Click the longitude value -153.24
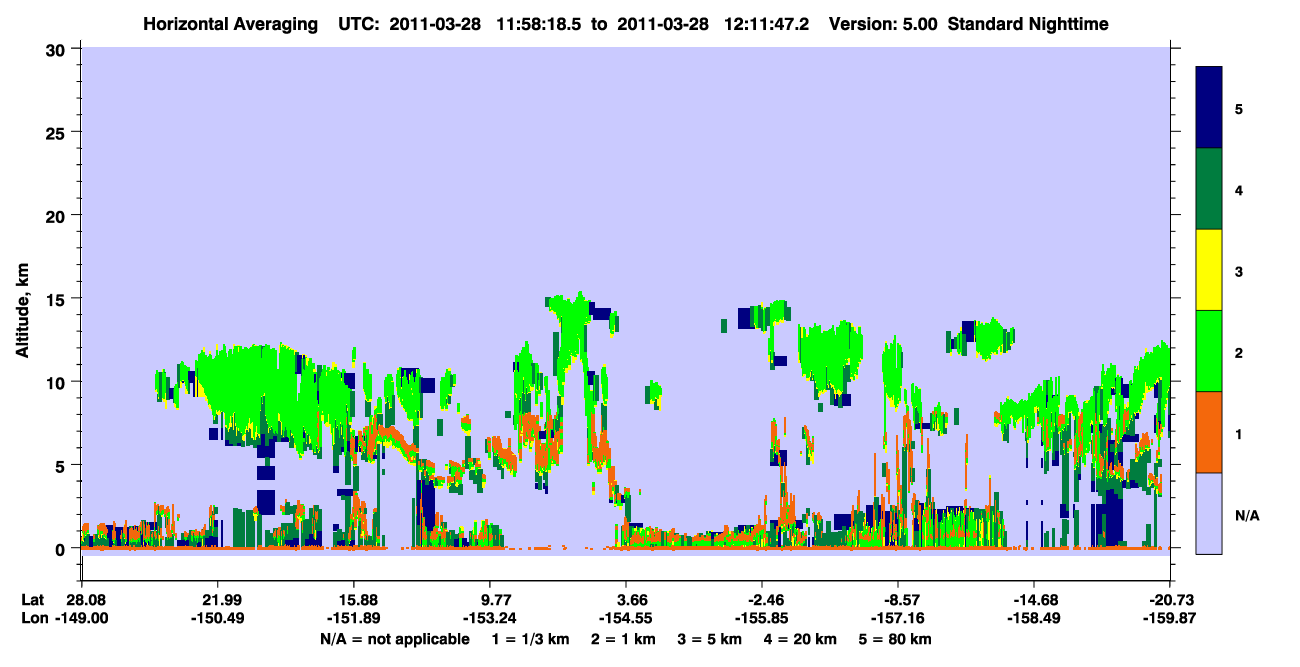The height and width of the screenshot is (667, 1300). coord(489,618)
